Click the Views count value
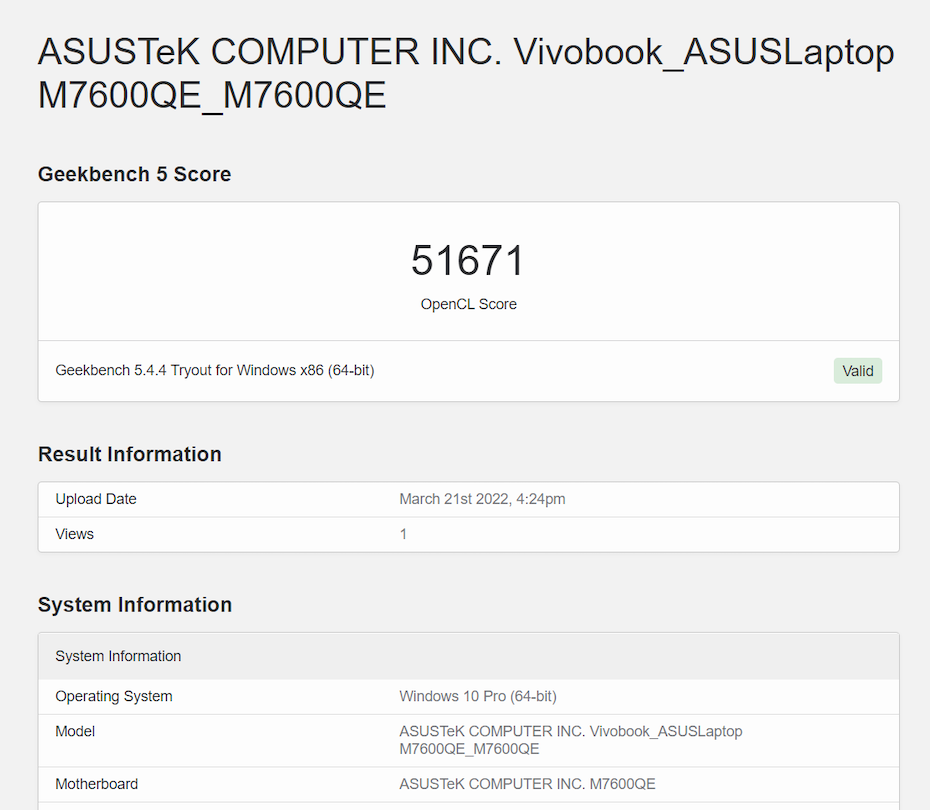 tap(403, 534)
